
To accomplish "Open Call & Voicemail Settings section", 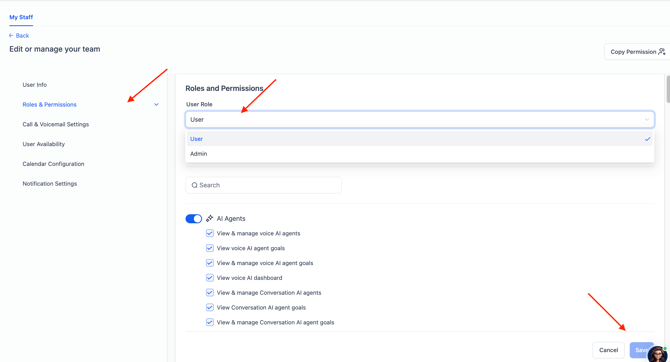I will tap(56, 124).
